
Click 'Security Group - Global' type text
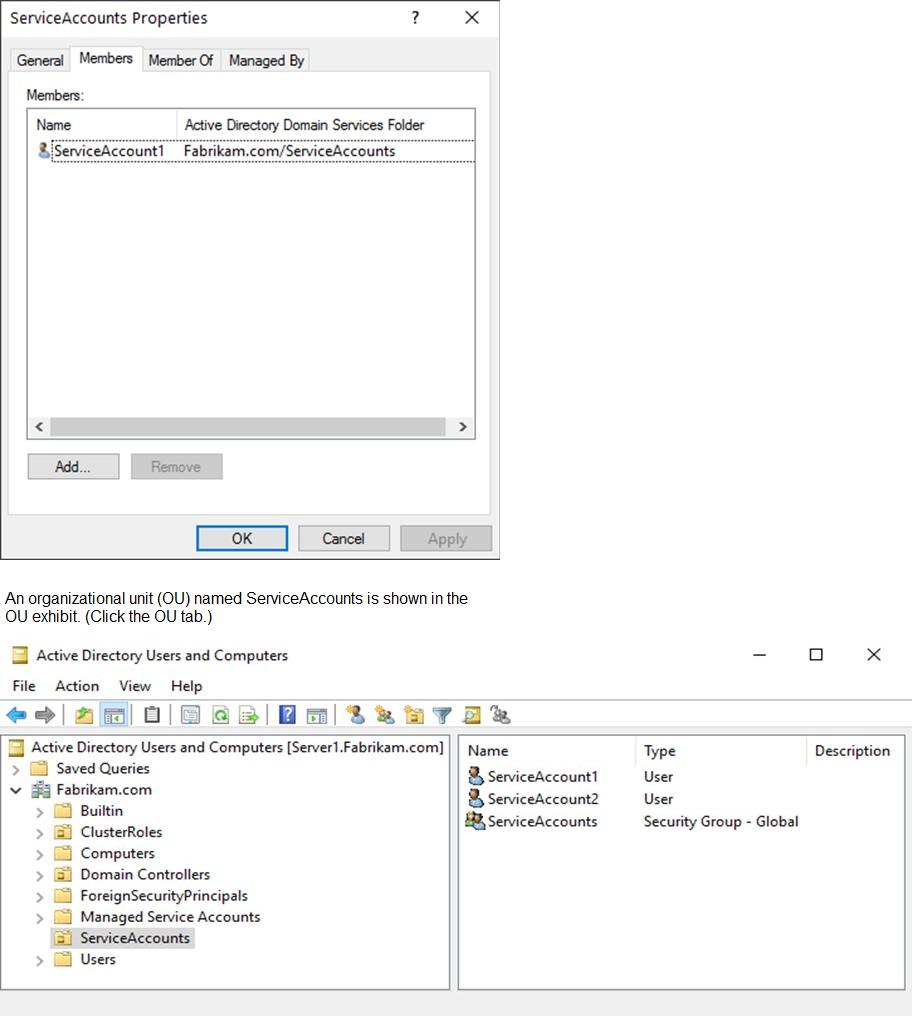tap(721, 821)
